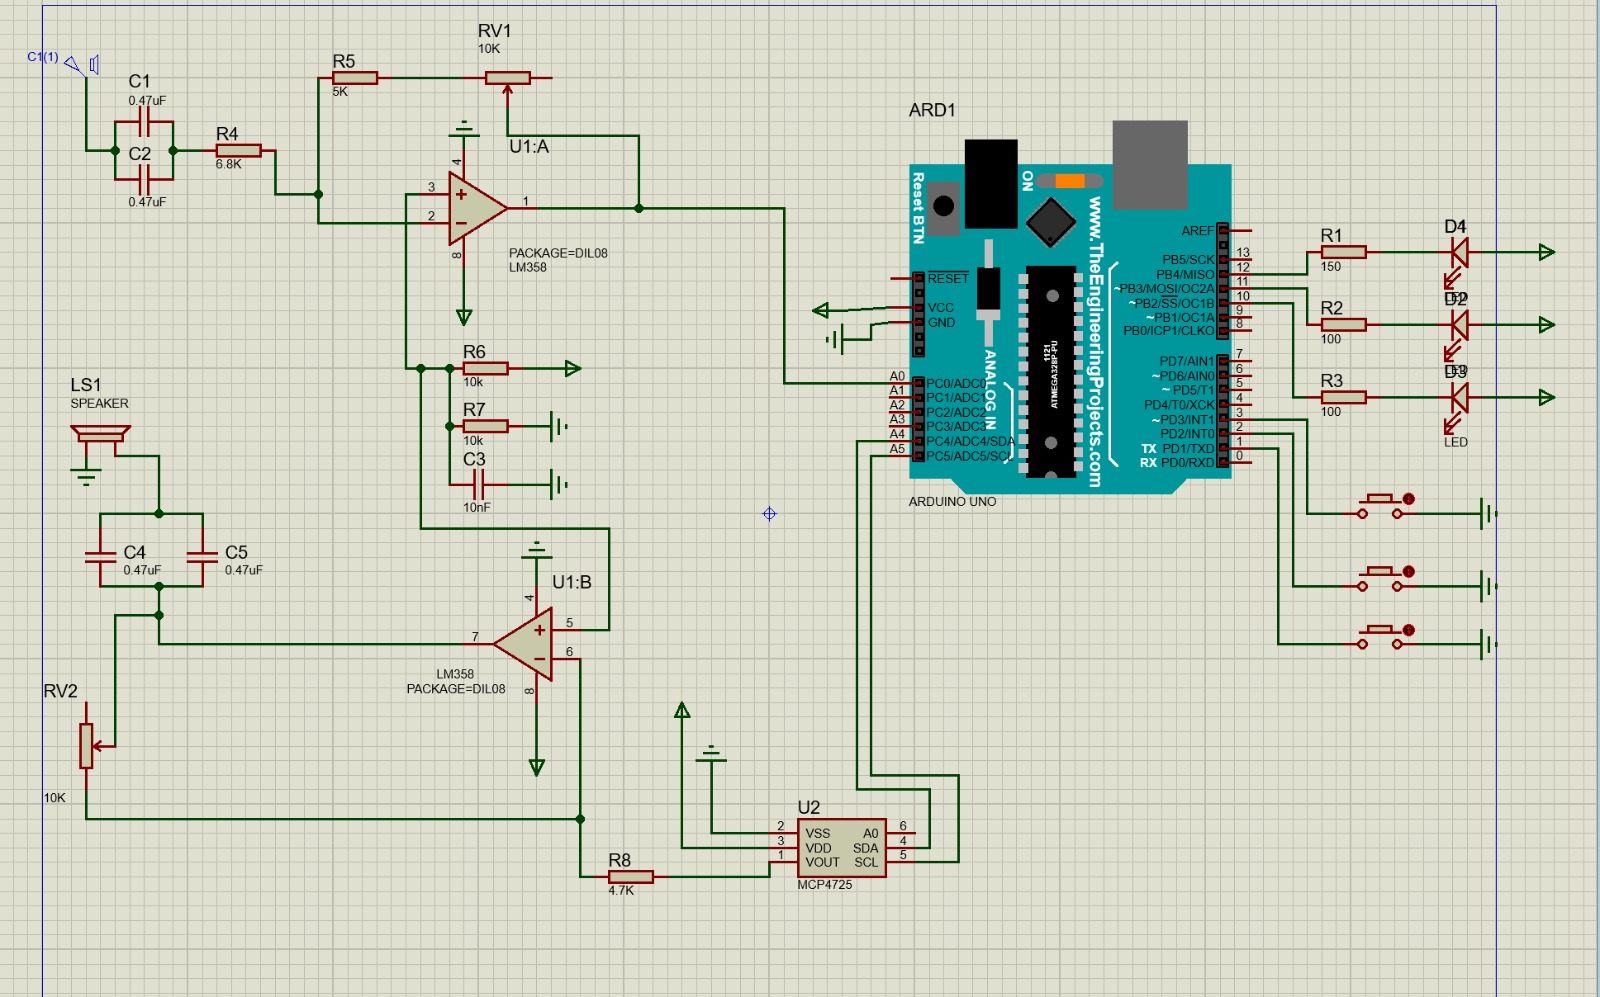This screenshot has height=997, width=1600.
Task: Select the R5 5K resistor
Action: tap(355, 78)
